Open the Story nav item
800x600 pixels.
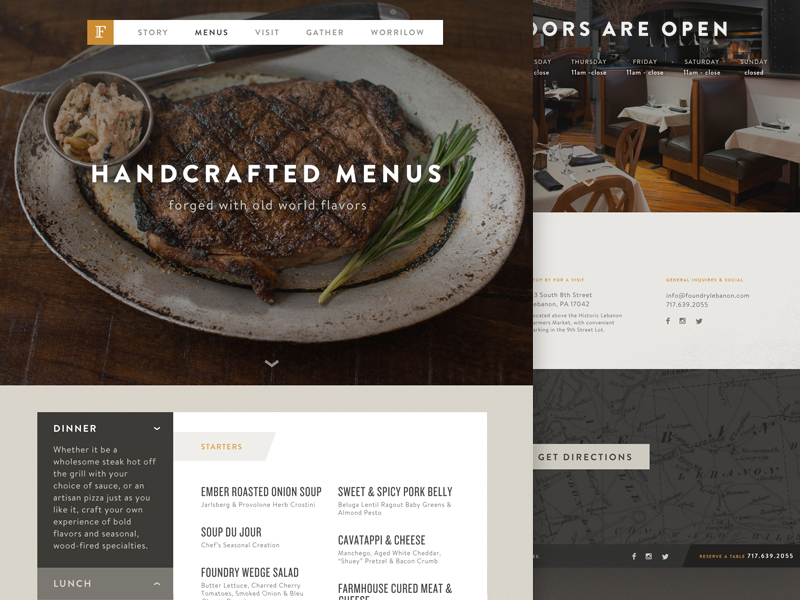153,32
